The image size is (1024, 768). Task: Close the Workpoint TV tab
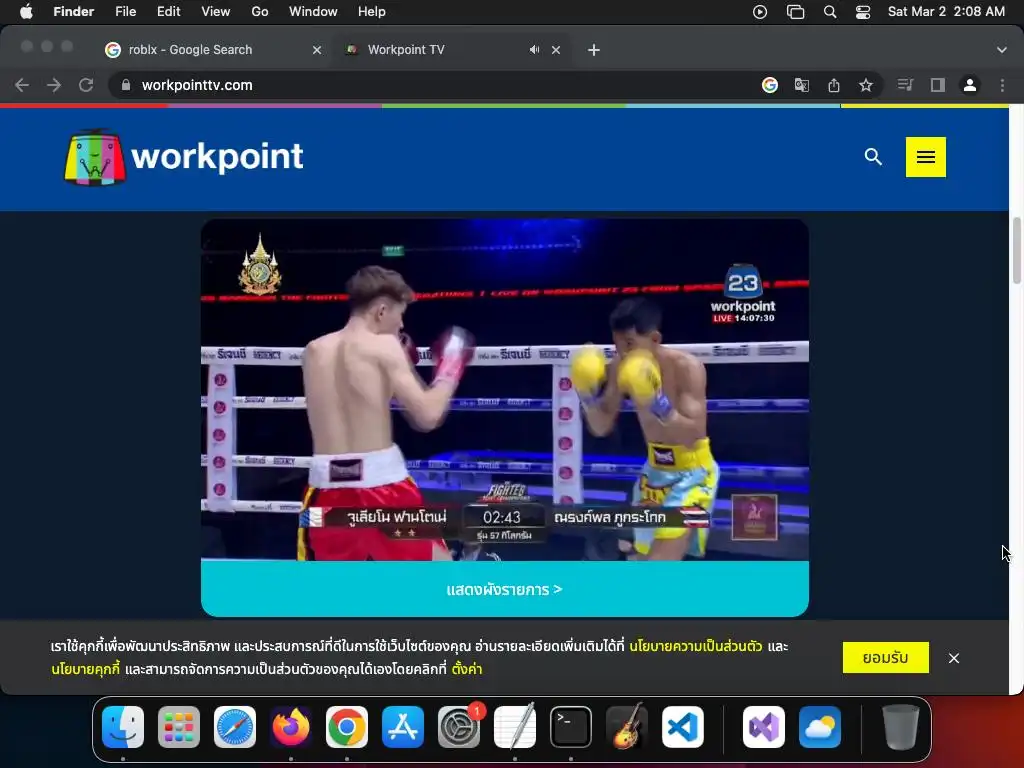click(x=556, y=50)
